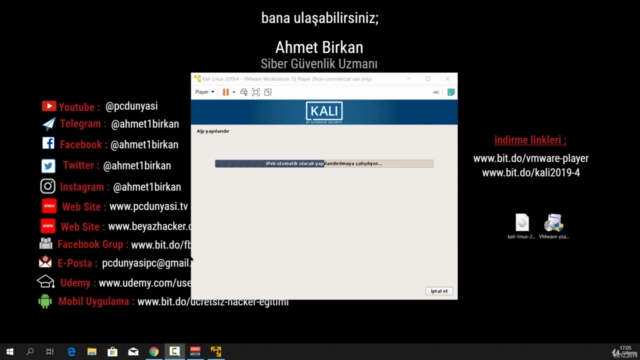Click the double-chevron collapse toolbar icon
Viewport: 640px width, 360px height.
coord(436,92)
